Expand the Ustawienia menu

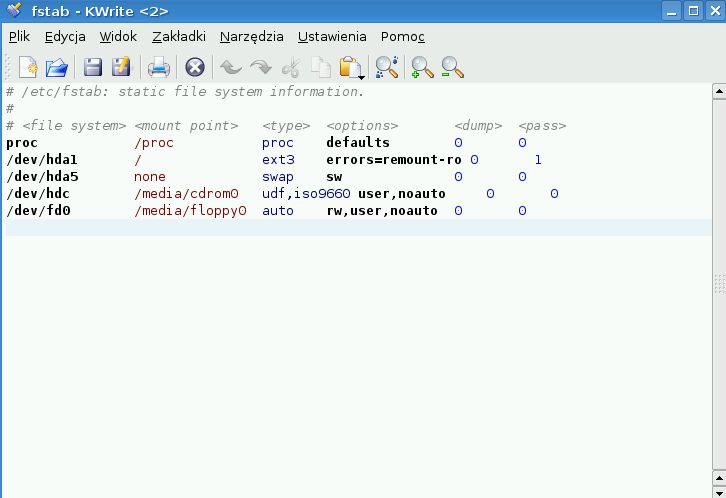click(332, 37)
